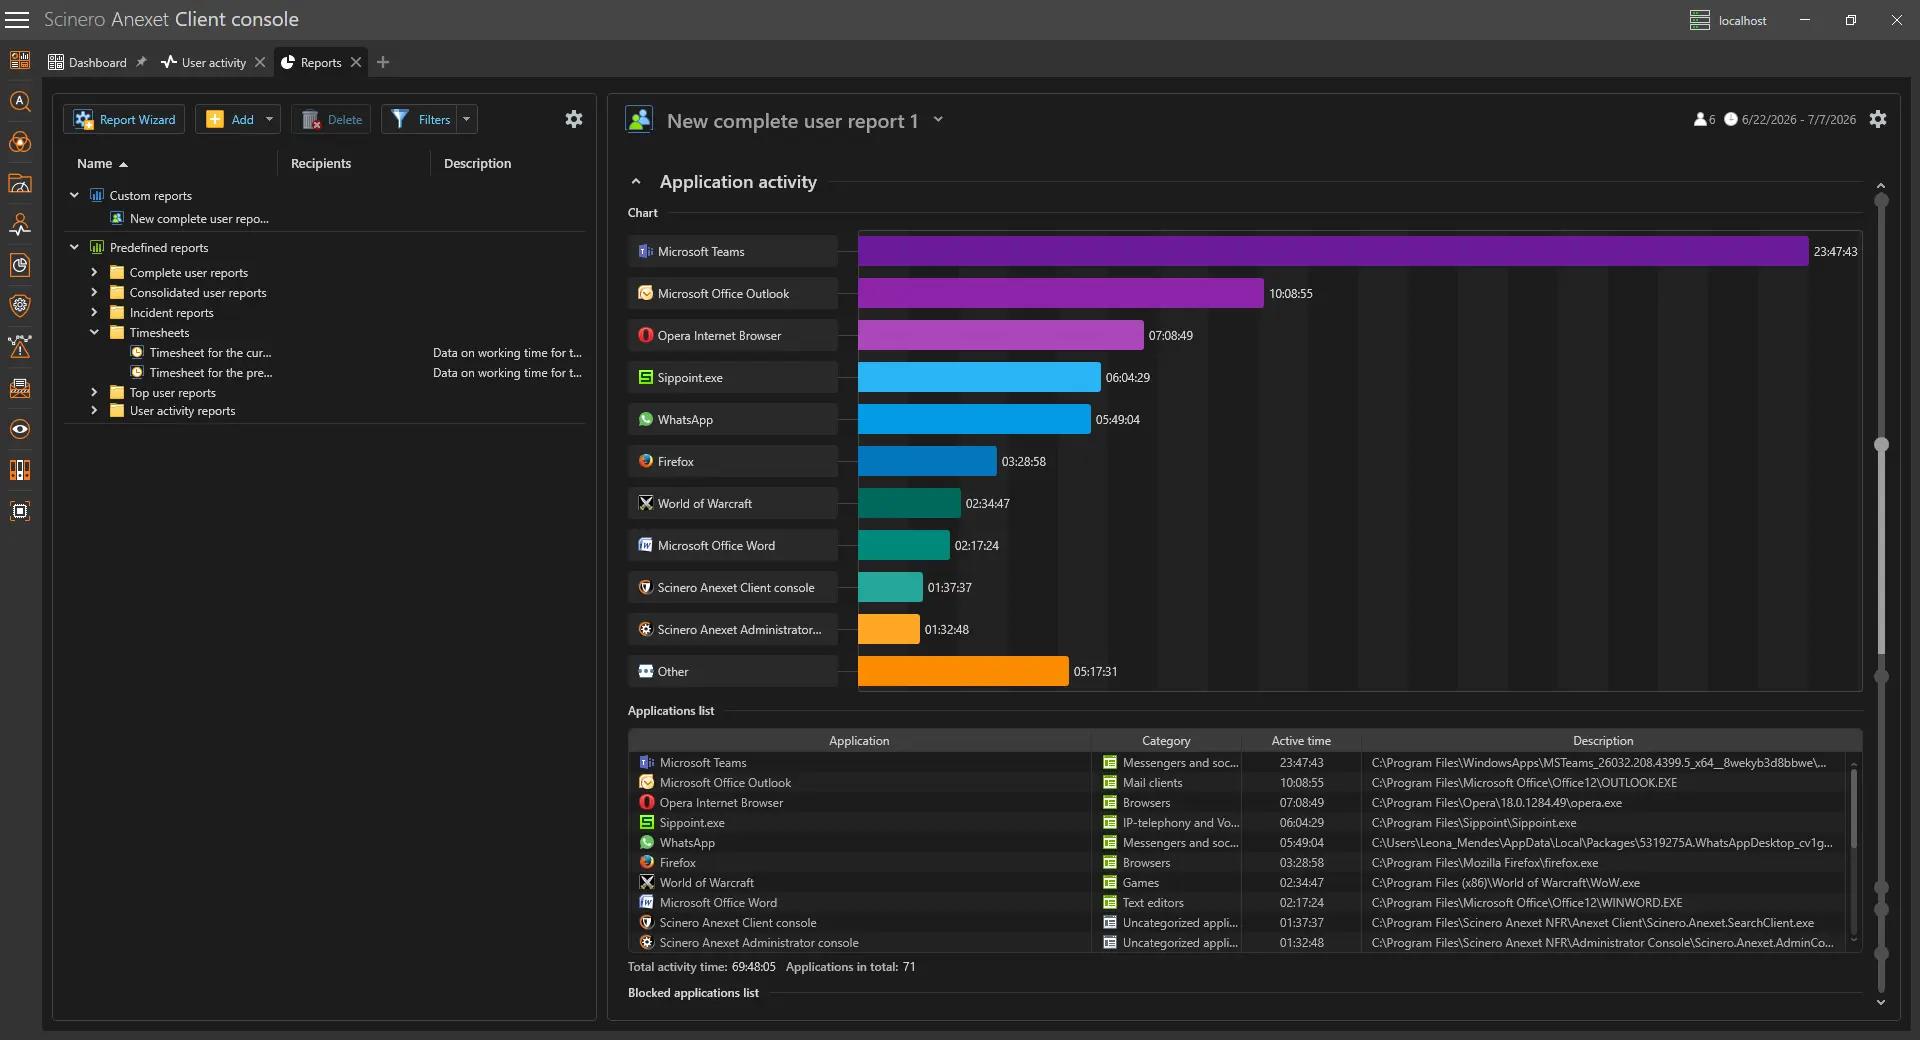Close the User activity tab
The image size is (1920, 1040).
point(260,62)
